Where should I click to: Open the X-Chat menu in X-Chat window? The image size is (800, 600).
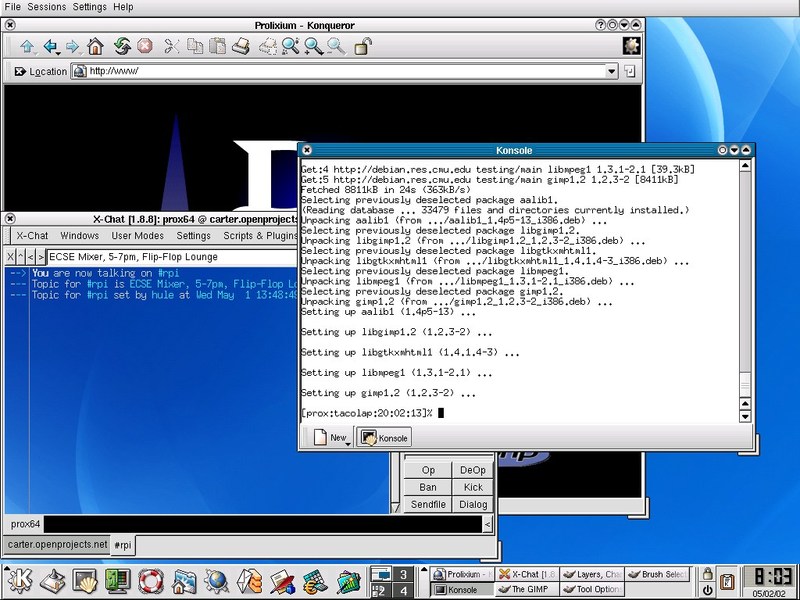point(32,236)
